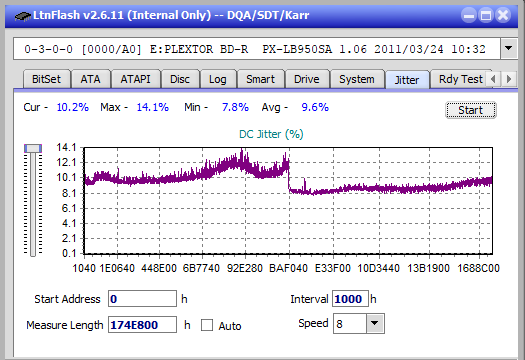Screen dimensions: 525x360
Task: Click the x-axis label 10D3440
Action: tap(379, 268)
